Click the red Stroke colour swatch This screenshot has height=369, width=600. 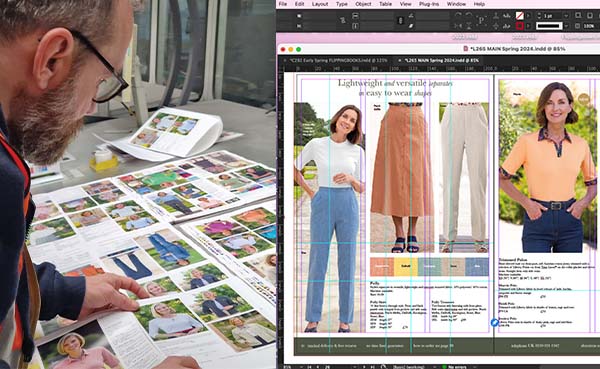519,26
